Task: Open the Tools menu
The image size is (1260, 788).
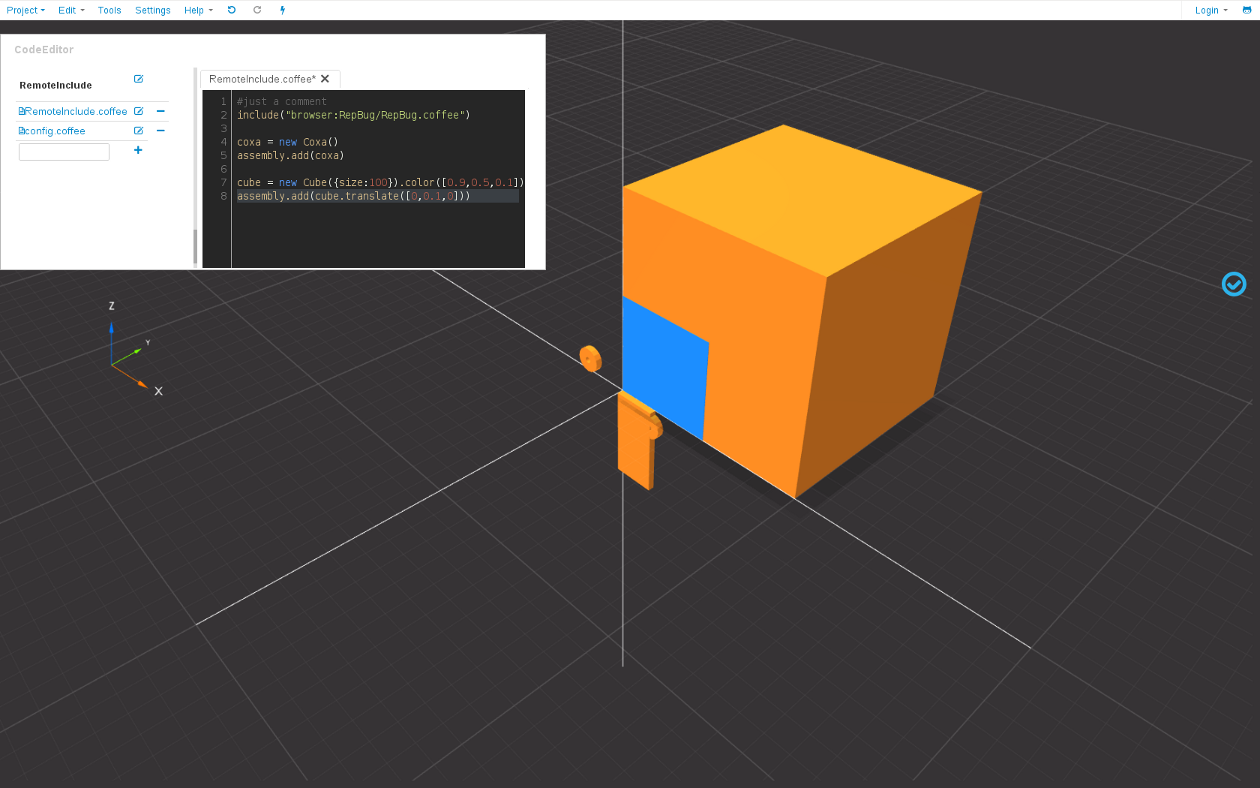Action: pyautogui.click(x=109, y=10)
